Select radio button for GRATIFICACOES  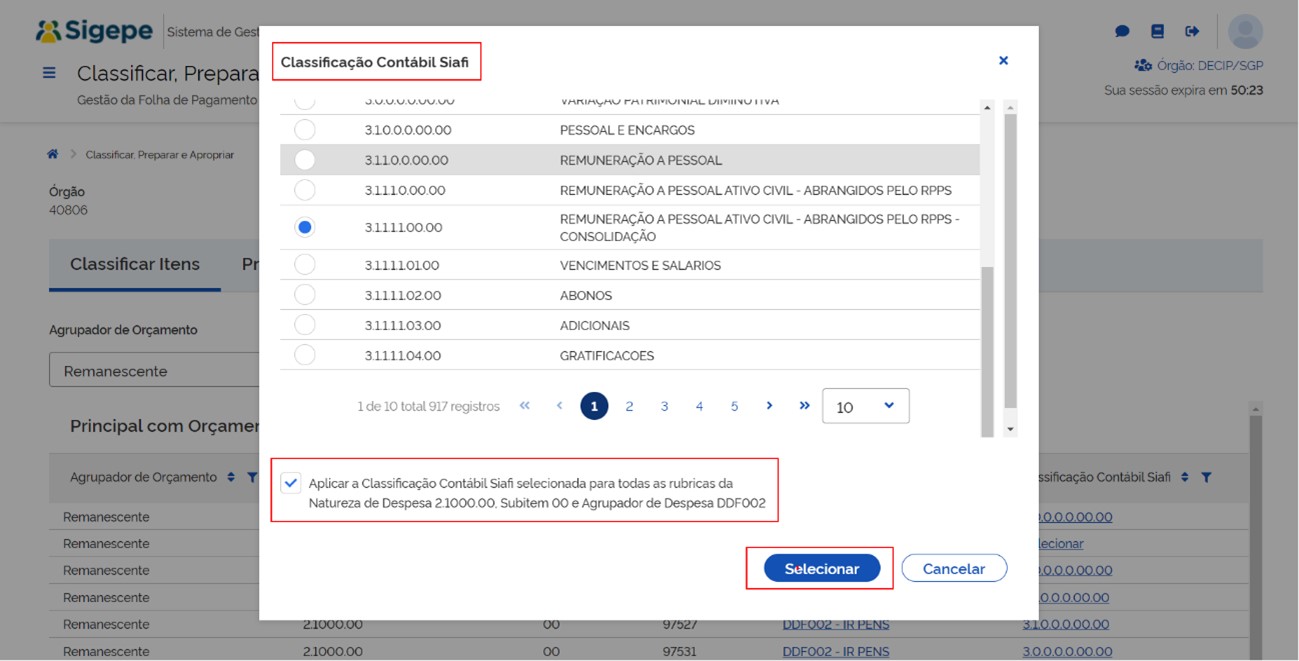point(305,355)
